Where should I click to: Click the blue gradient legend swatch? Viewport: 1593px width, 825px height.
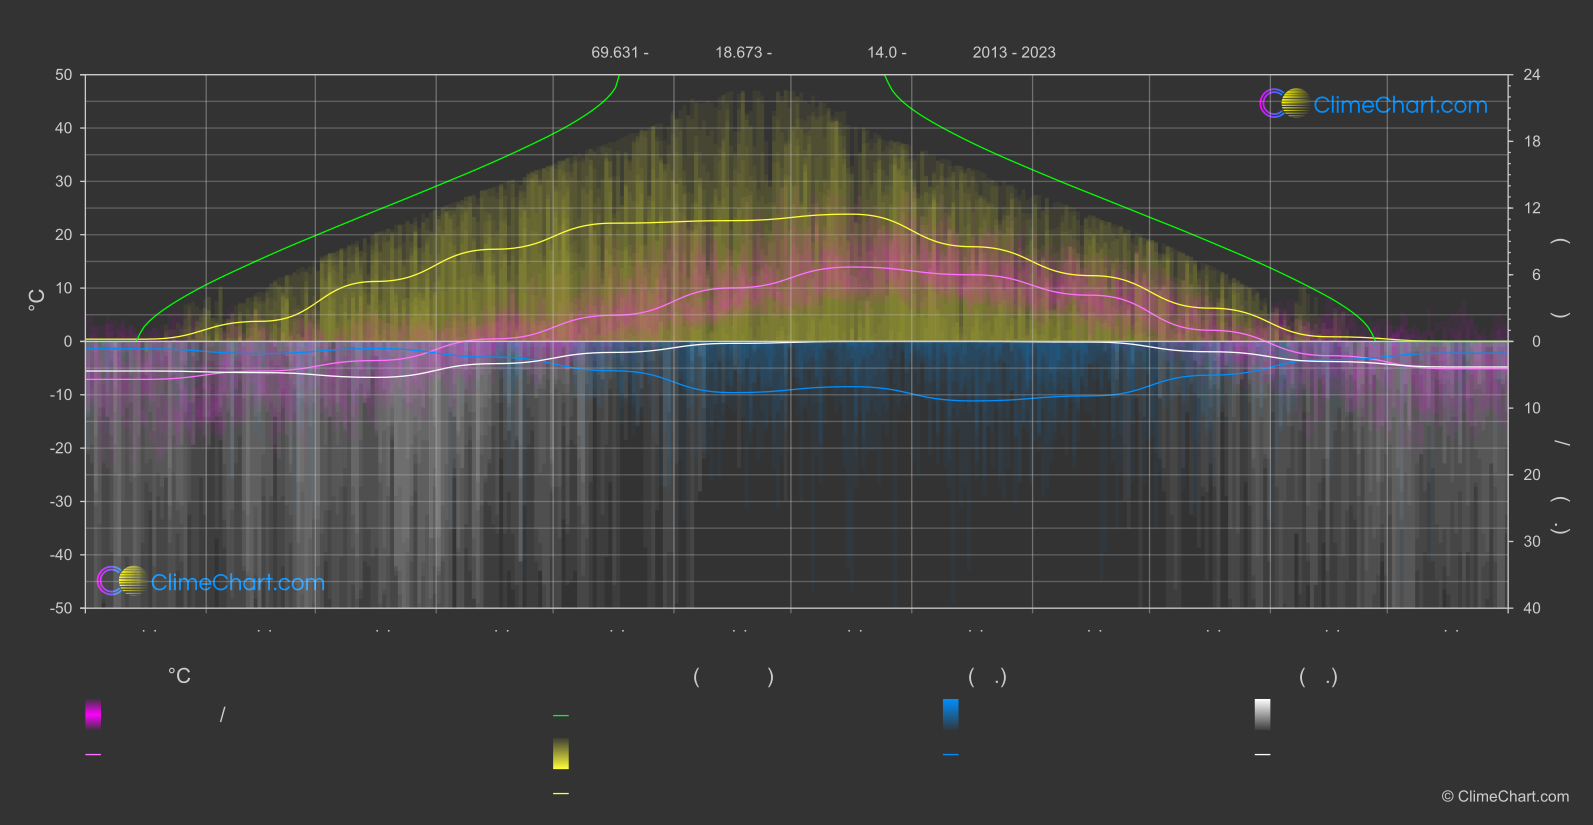point(951,714)
